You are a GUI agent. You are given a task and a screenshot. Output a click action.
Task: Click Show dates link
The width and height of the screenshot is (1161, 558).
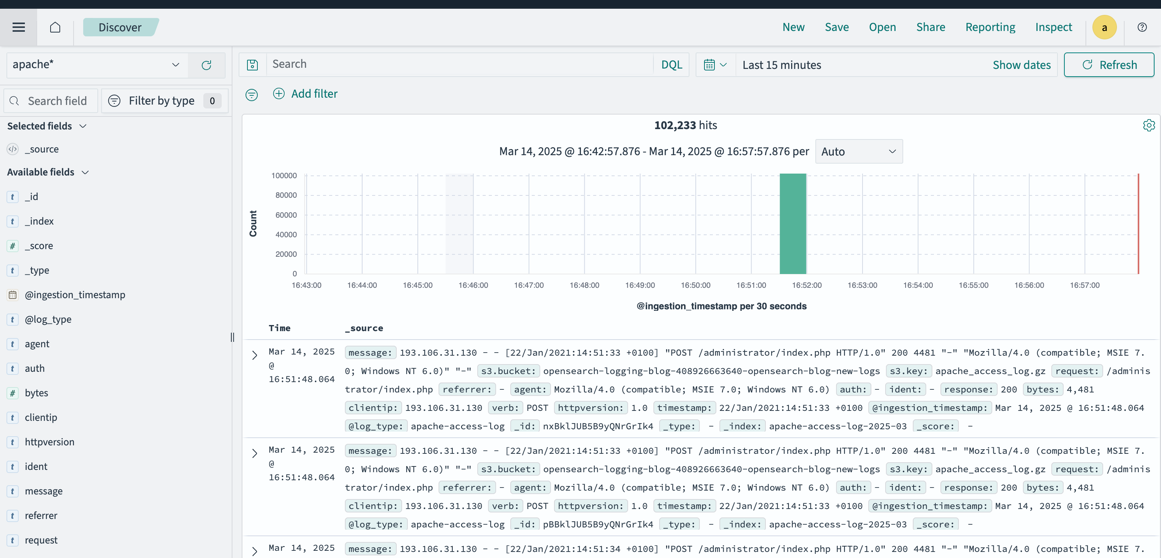point(1021,64)
